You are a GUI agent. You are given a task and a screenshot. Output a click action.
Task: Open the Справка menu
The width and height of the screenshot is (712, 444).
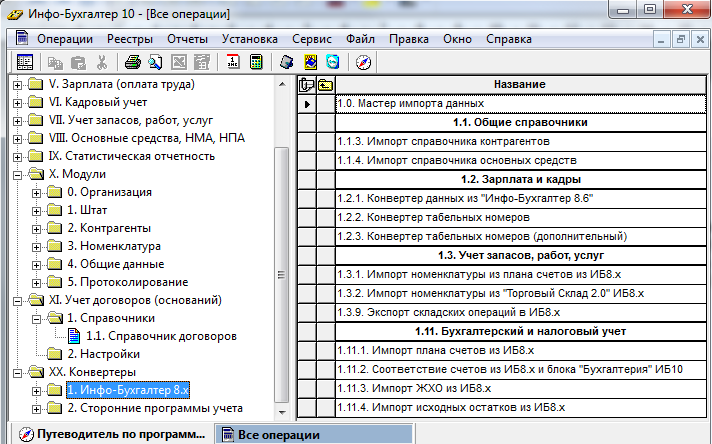tap(509, 39)
